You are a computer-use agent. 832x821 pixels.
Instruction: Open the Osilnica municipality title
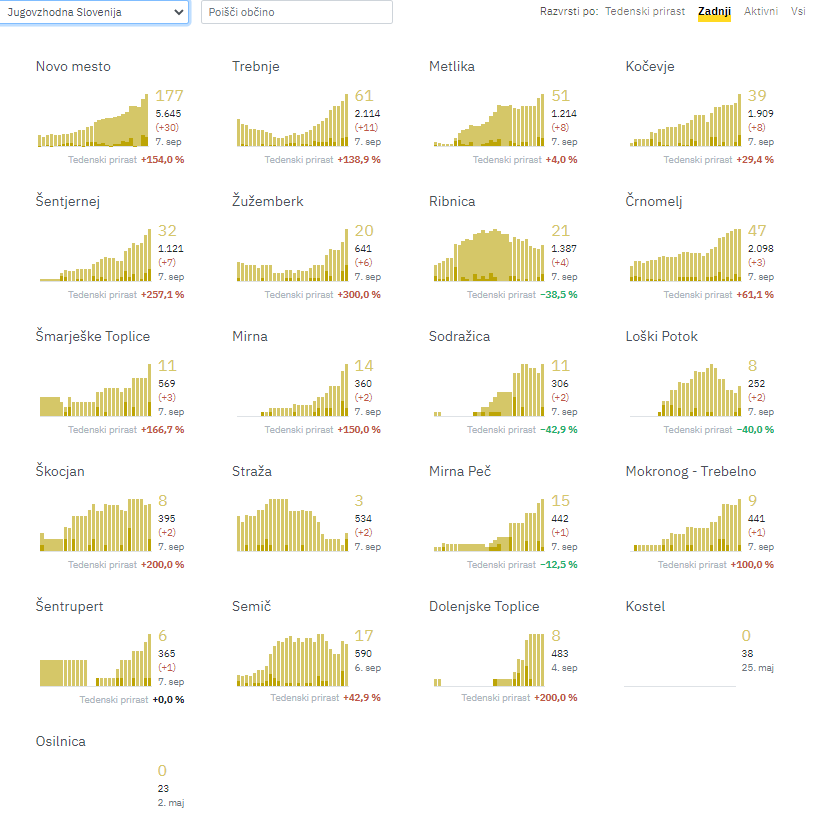(60, 741)
